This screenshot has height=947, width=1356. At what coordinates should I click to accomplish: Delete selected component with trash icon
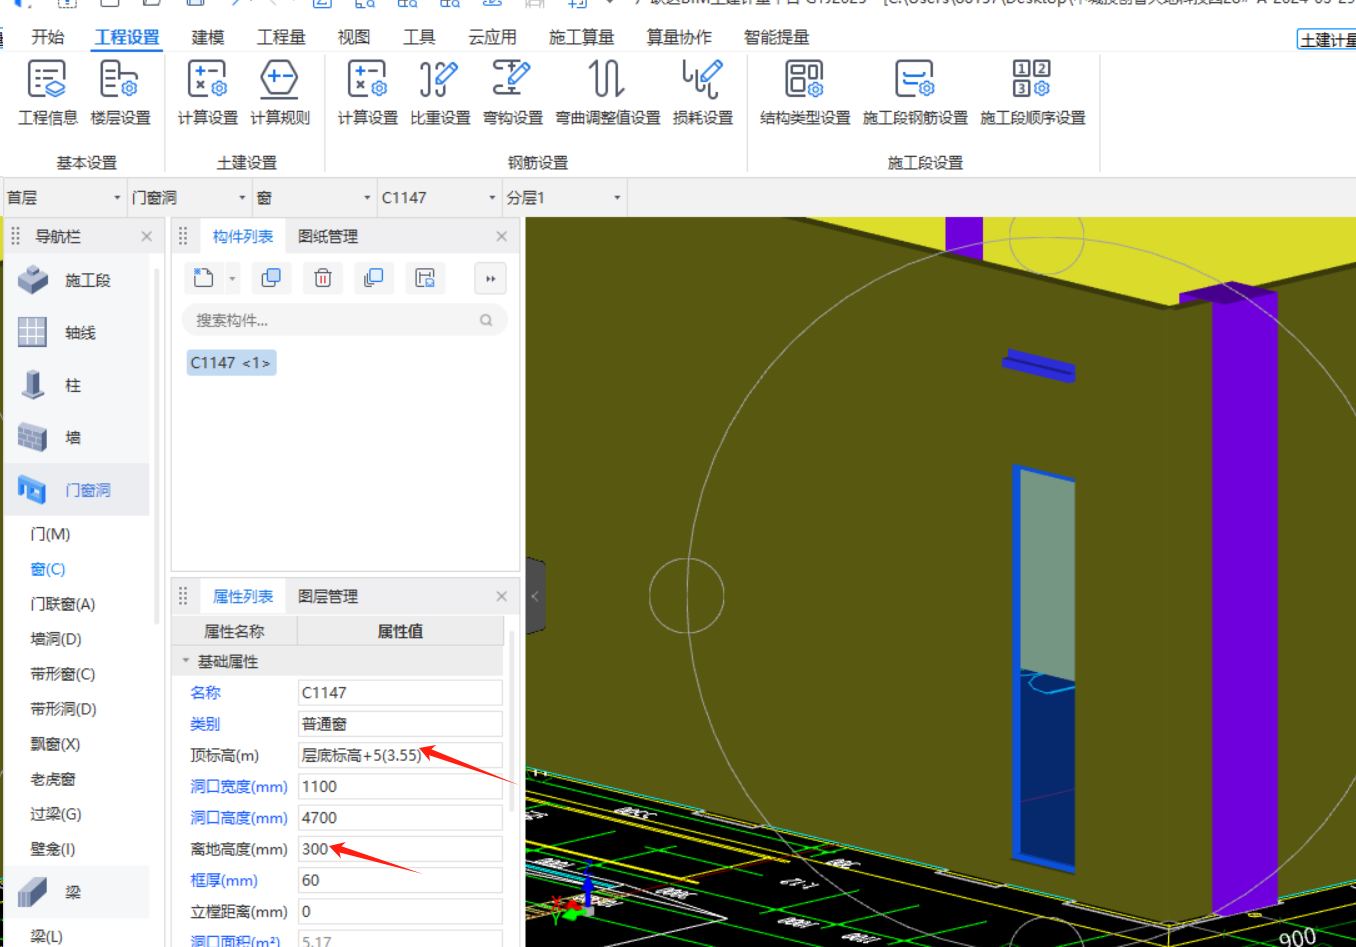pos(323,278)
